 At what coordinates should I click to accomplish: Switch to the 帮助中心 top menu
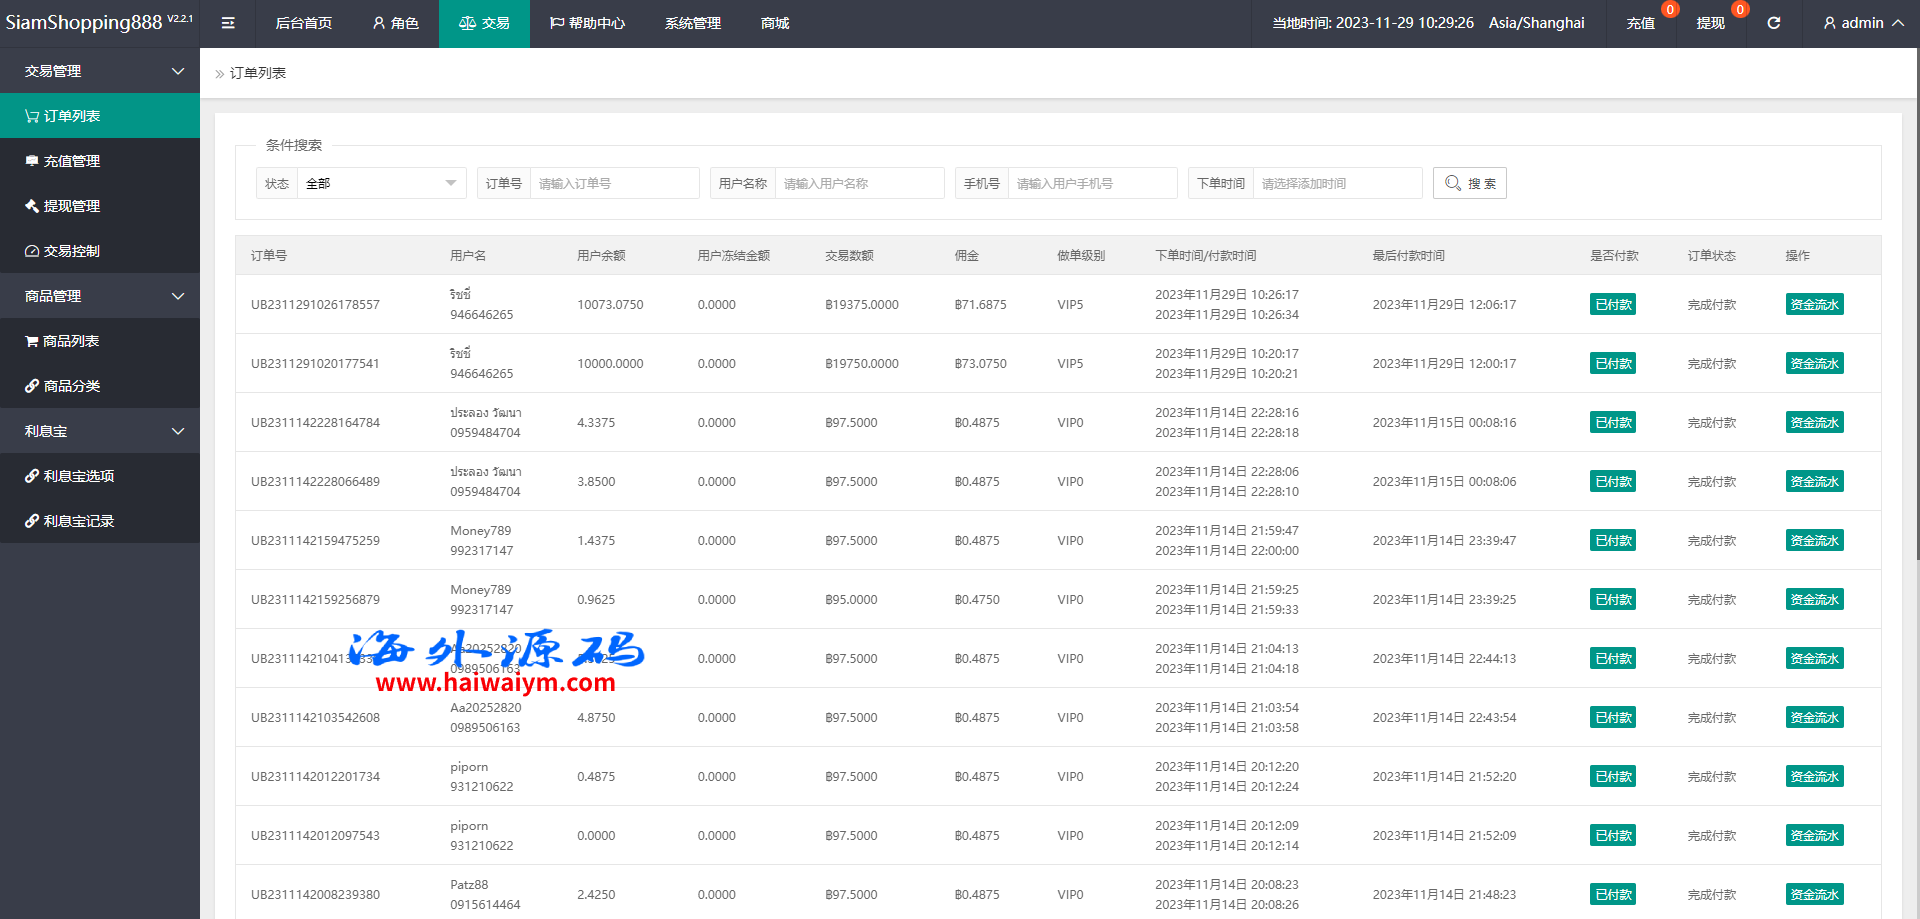[587, 23]
